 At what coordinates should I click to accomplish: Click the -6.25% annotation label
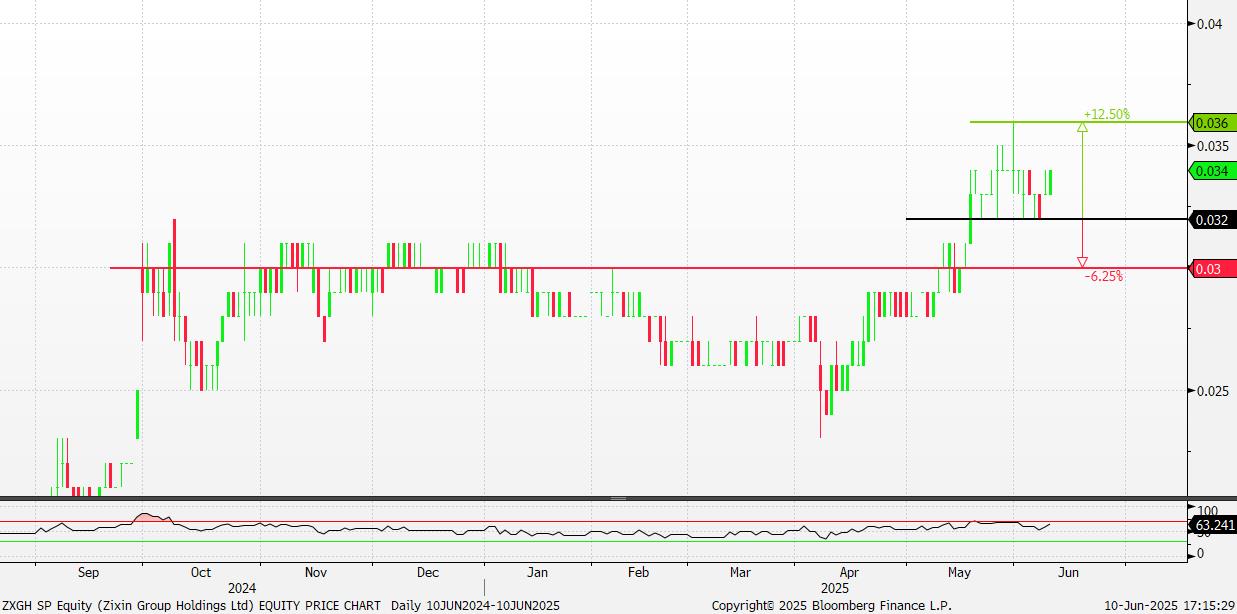pyautogui.click(x=1103, y=277)
